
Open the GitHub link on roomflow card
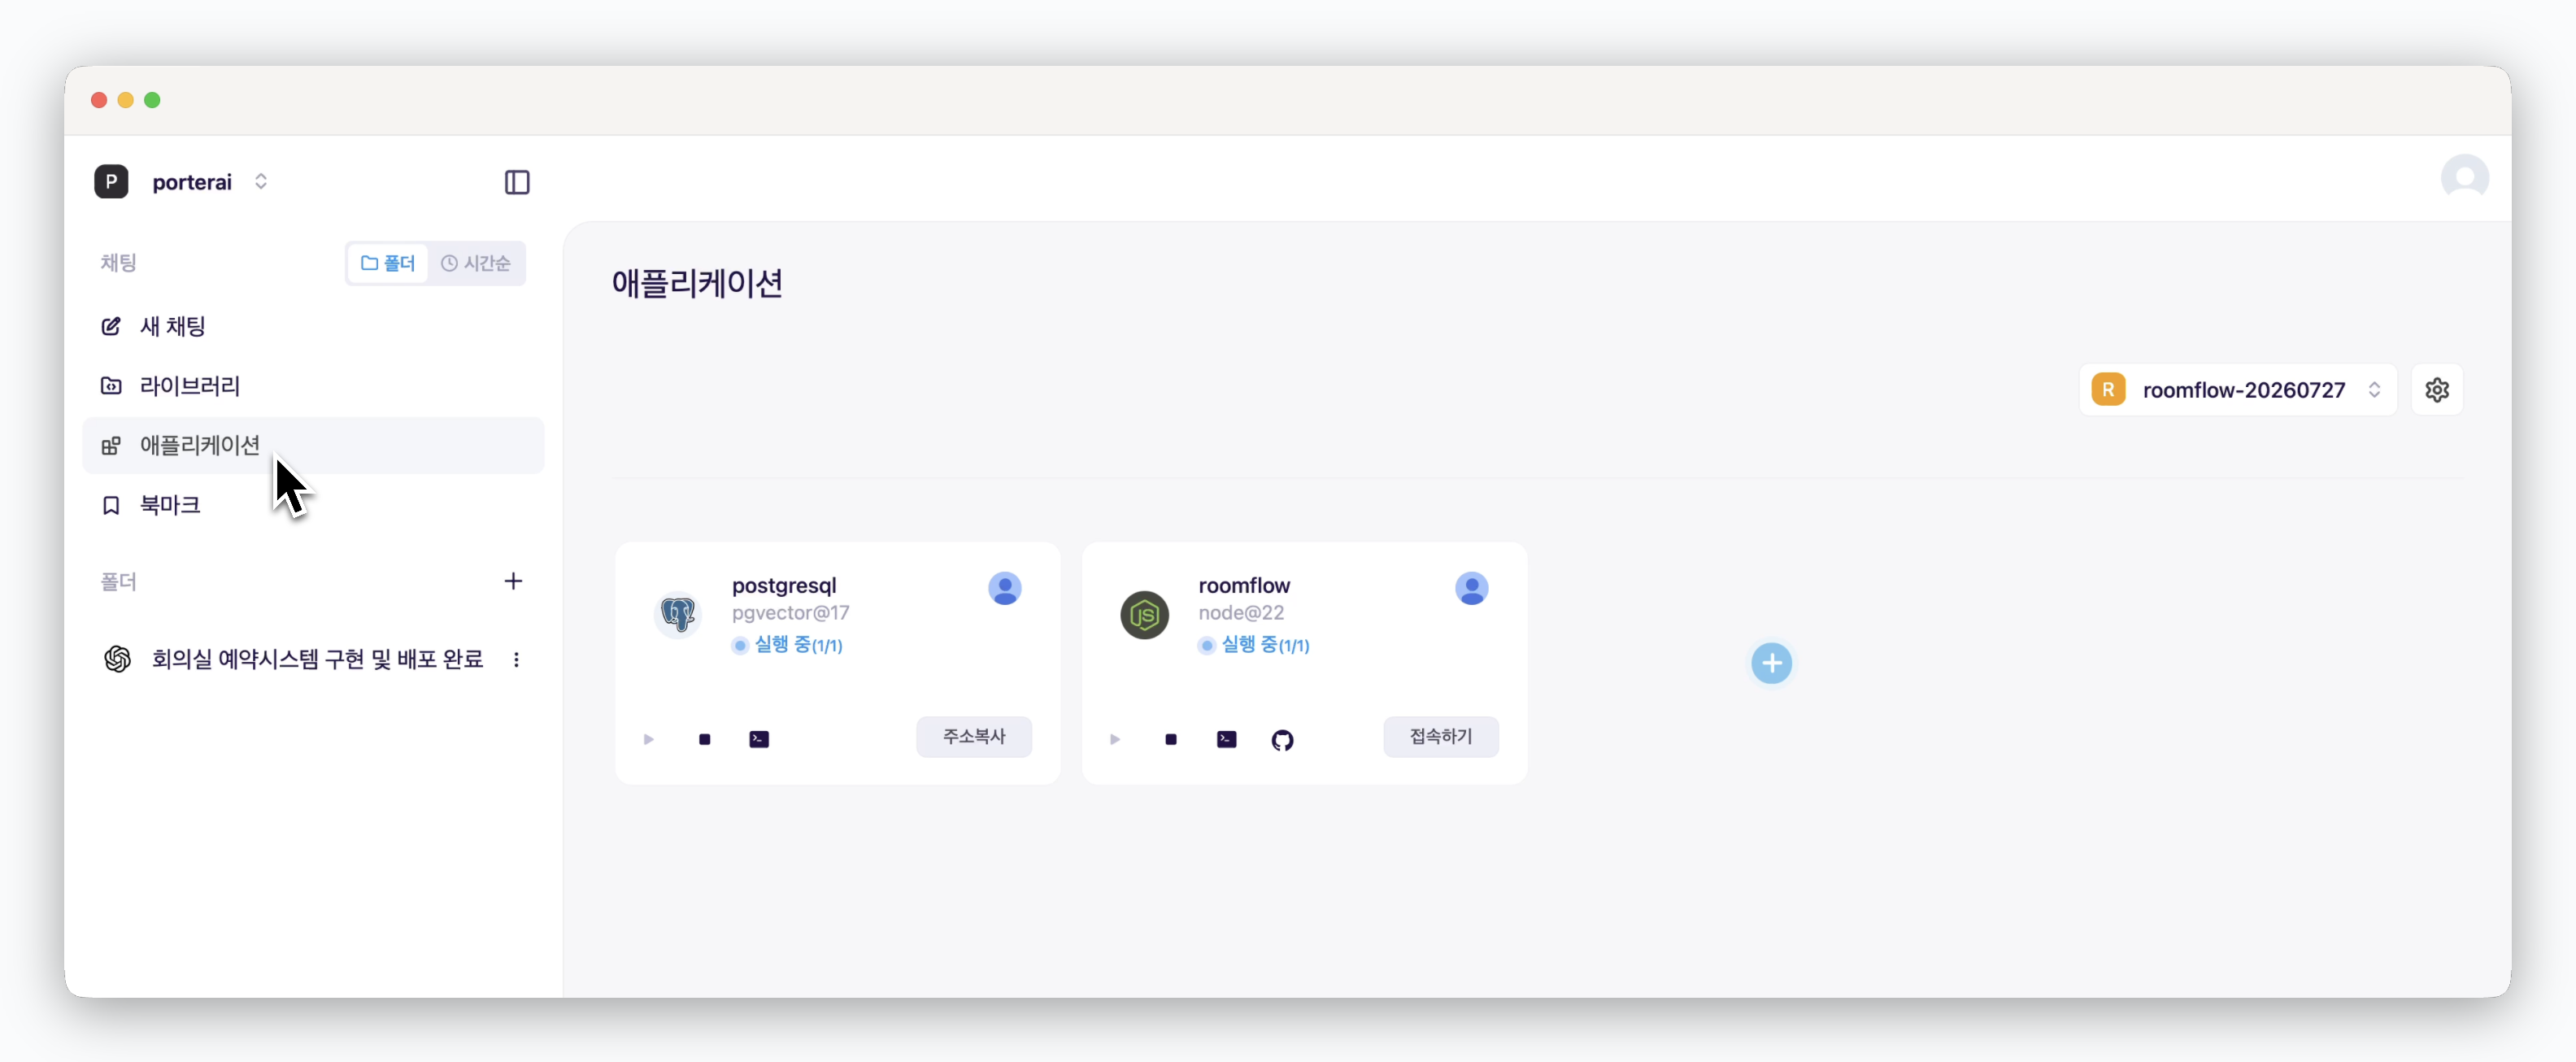click(x=1282, y=740)
